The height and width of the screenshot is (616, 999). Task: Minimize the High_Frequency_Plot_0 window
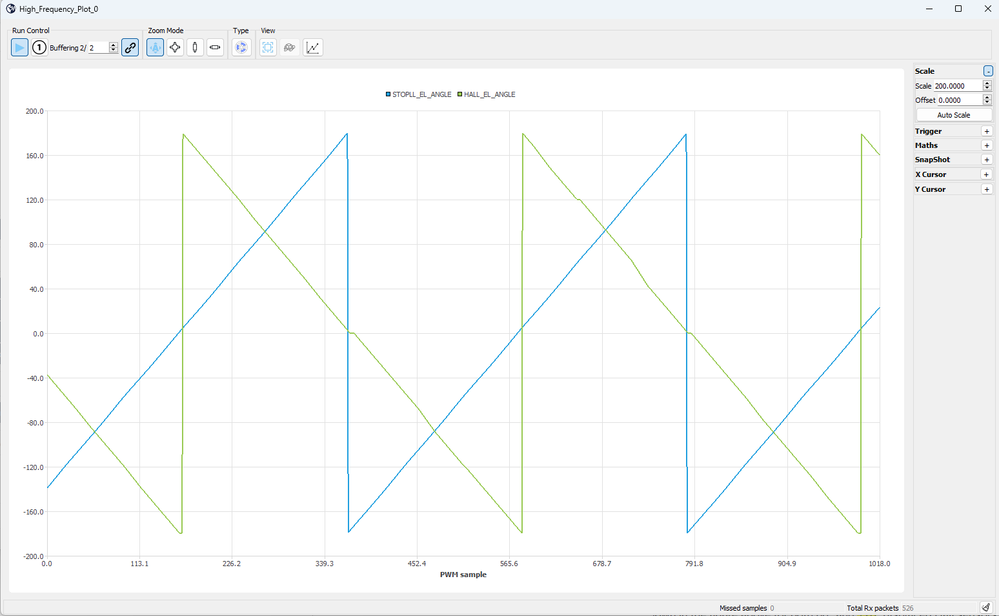click(929, 9)
